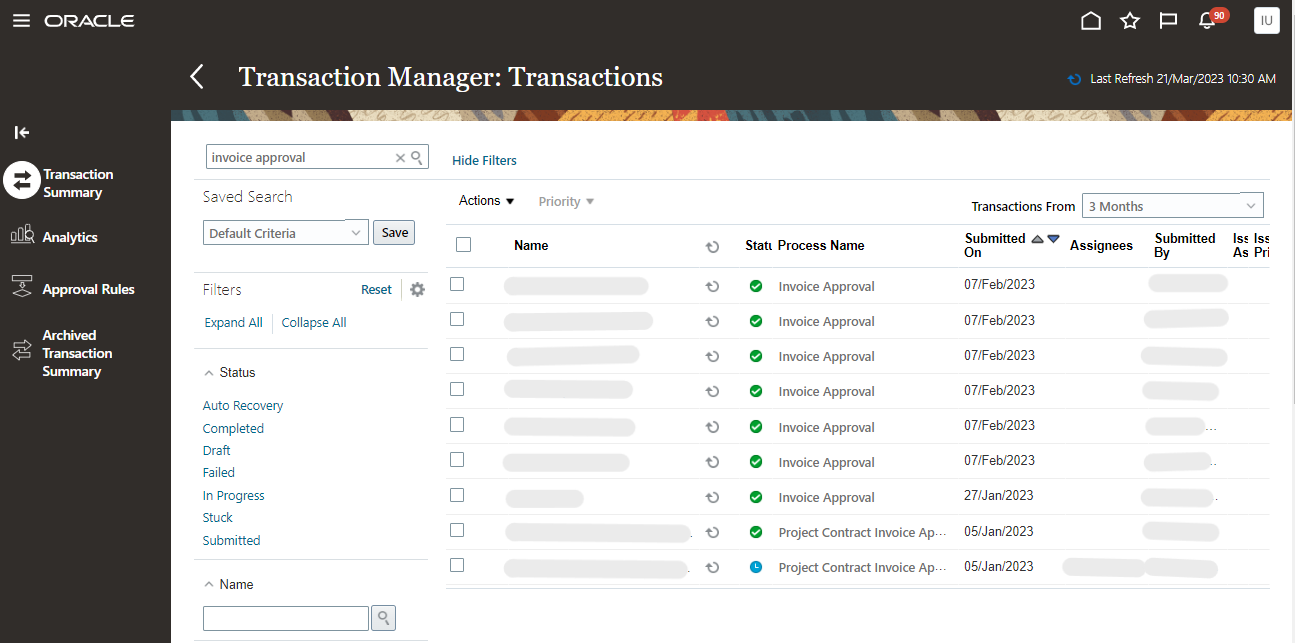1295x643 pixels.
Task: Open the Priority menu
Action: pyautogui.click(x=565, y=201)
